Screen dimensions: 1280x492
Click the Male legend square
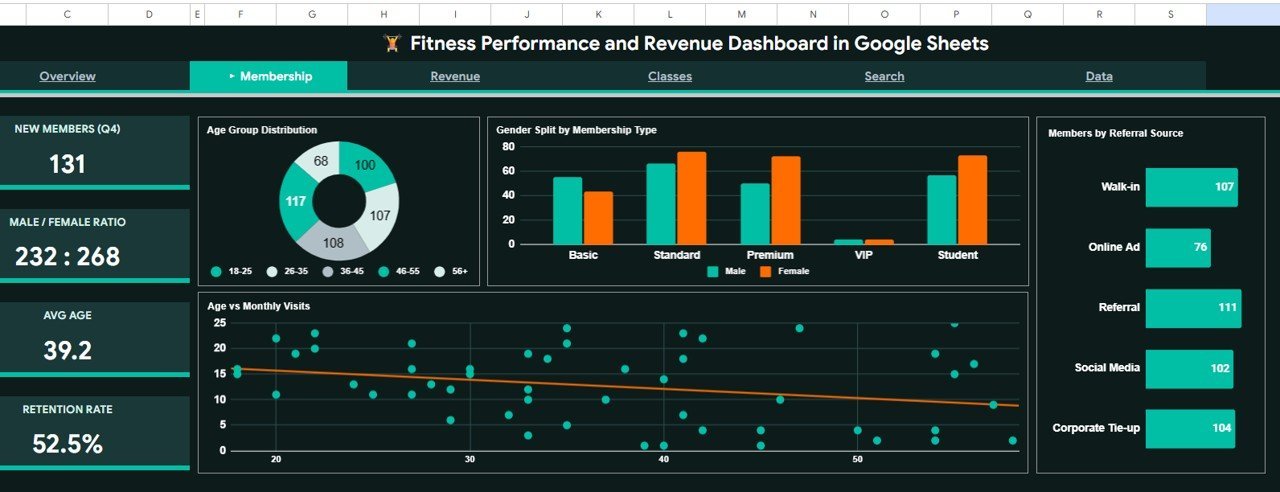(x=713, y=271)
